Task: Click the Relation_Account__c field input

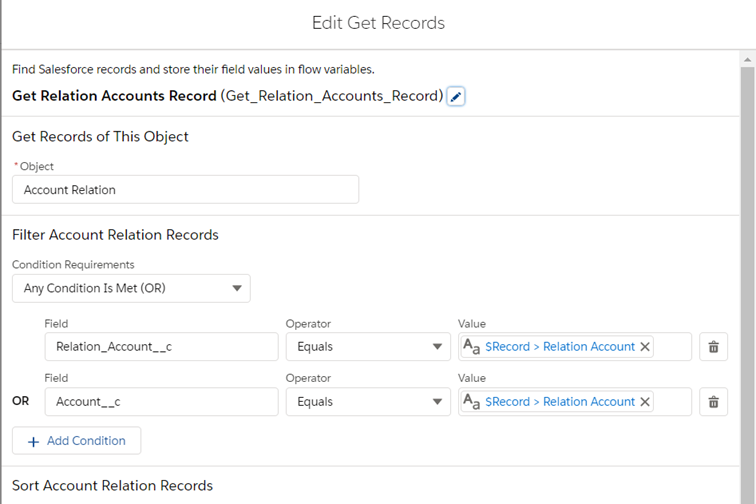Action: [x=161, y=347]
